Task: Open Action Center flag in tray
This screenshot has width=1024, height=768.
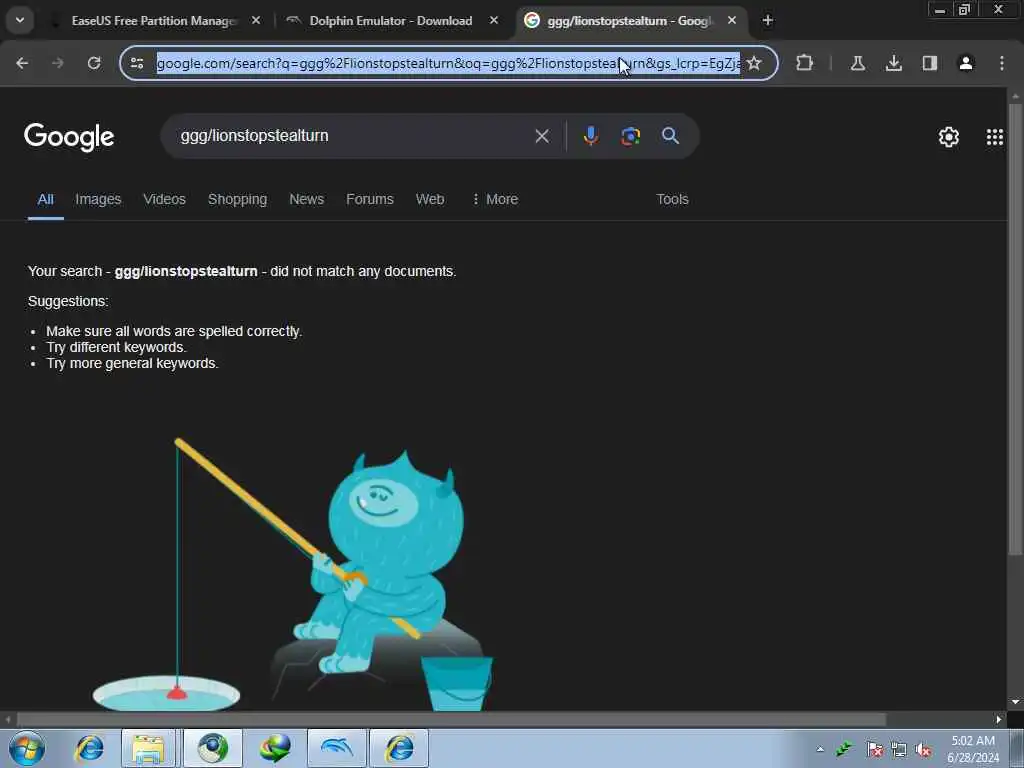Action: tap(874, 750)
